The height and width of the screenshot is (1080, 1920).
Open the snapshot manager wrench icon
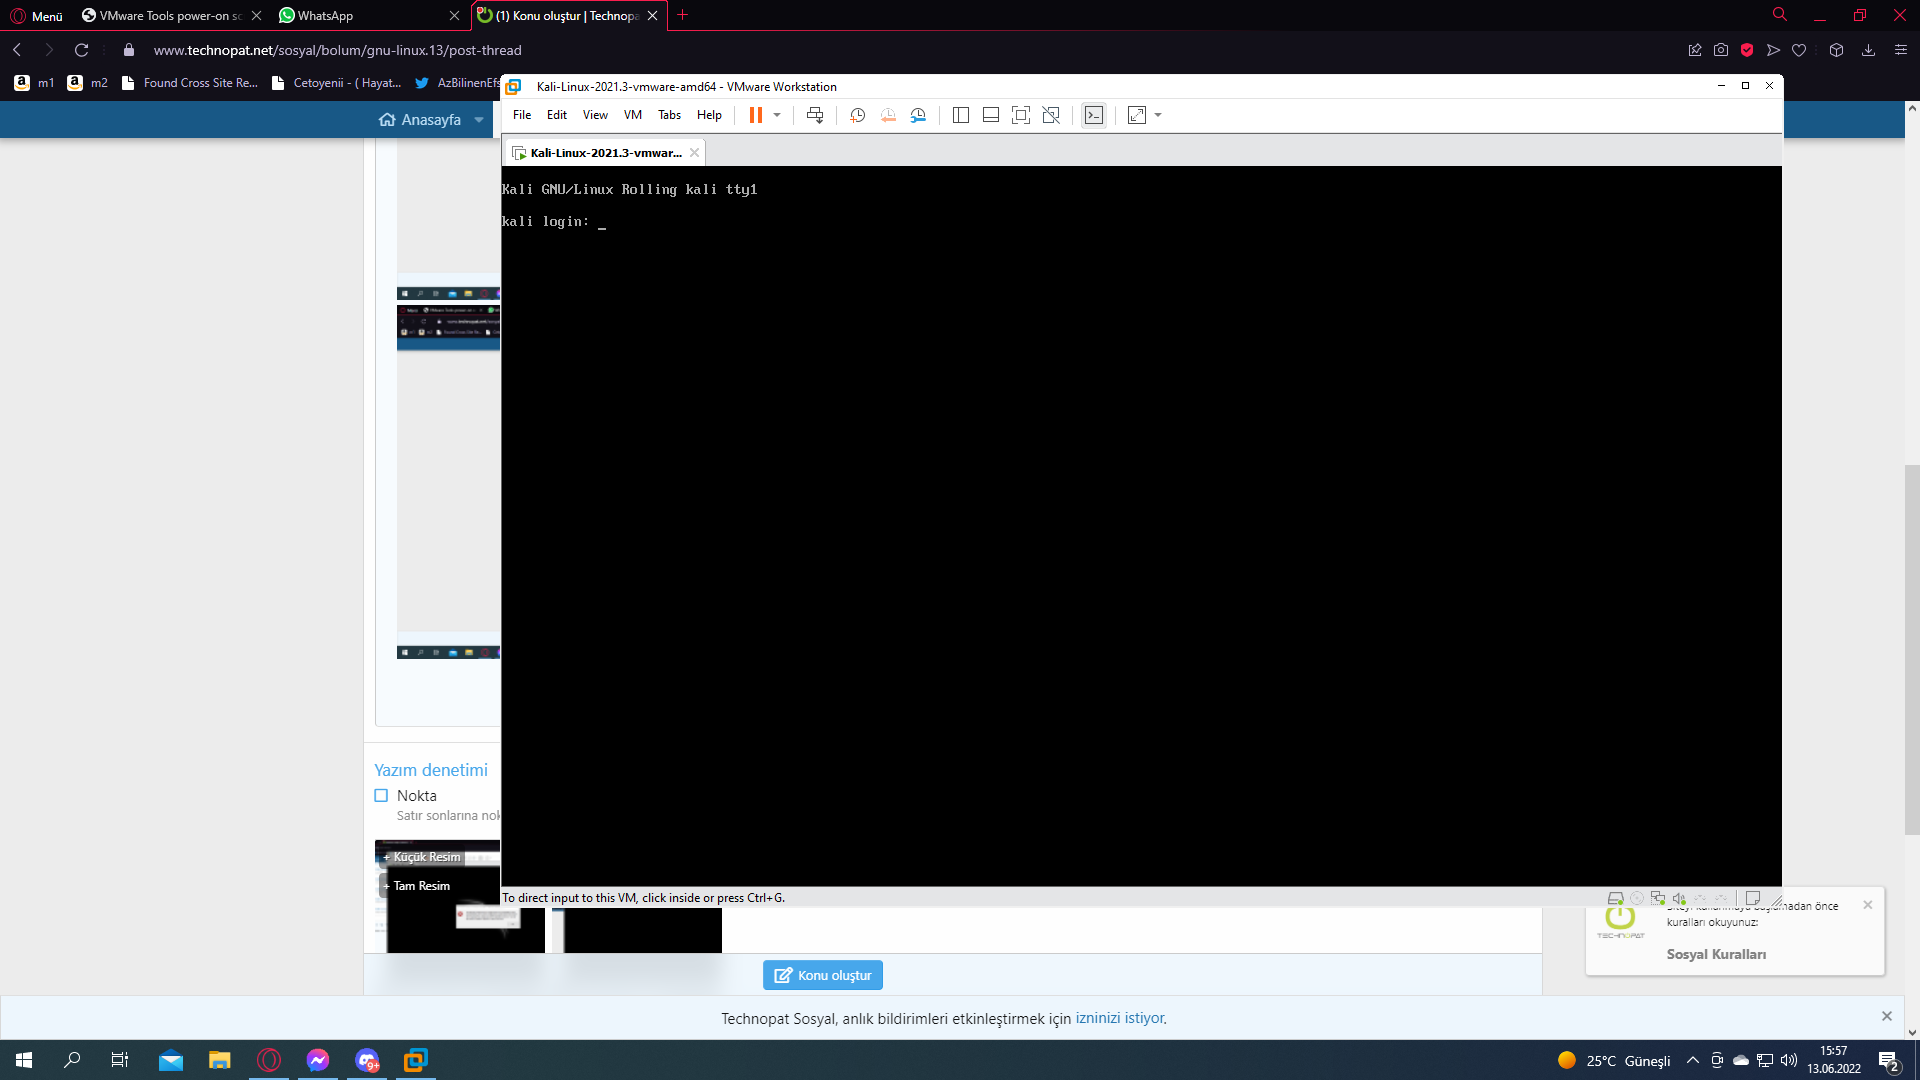(918, 115)
